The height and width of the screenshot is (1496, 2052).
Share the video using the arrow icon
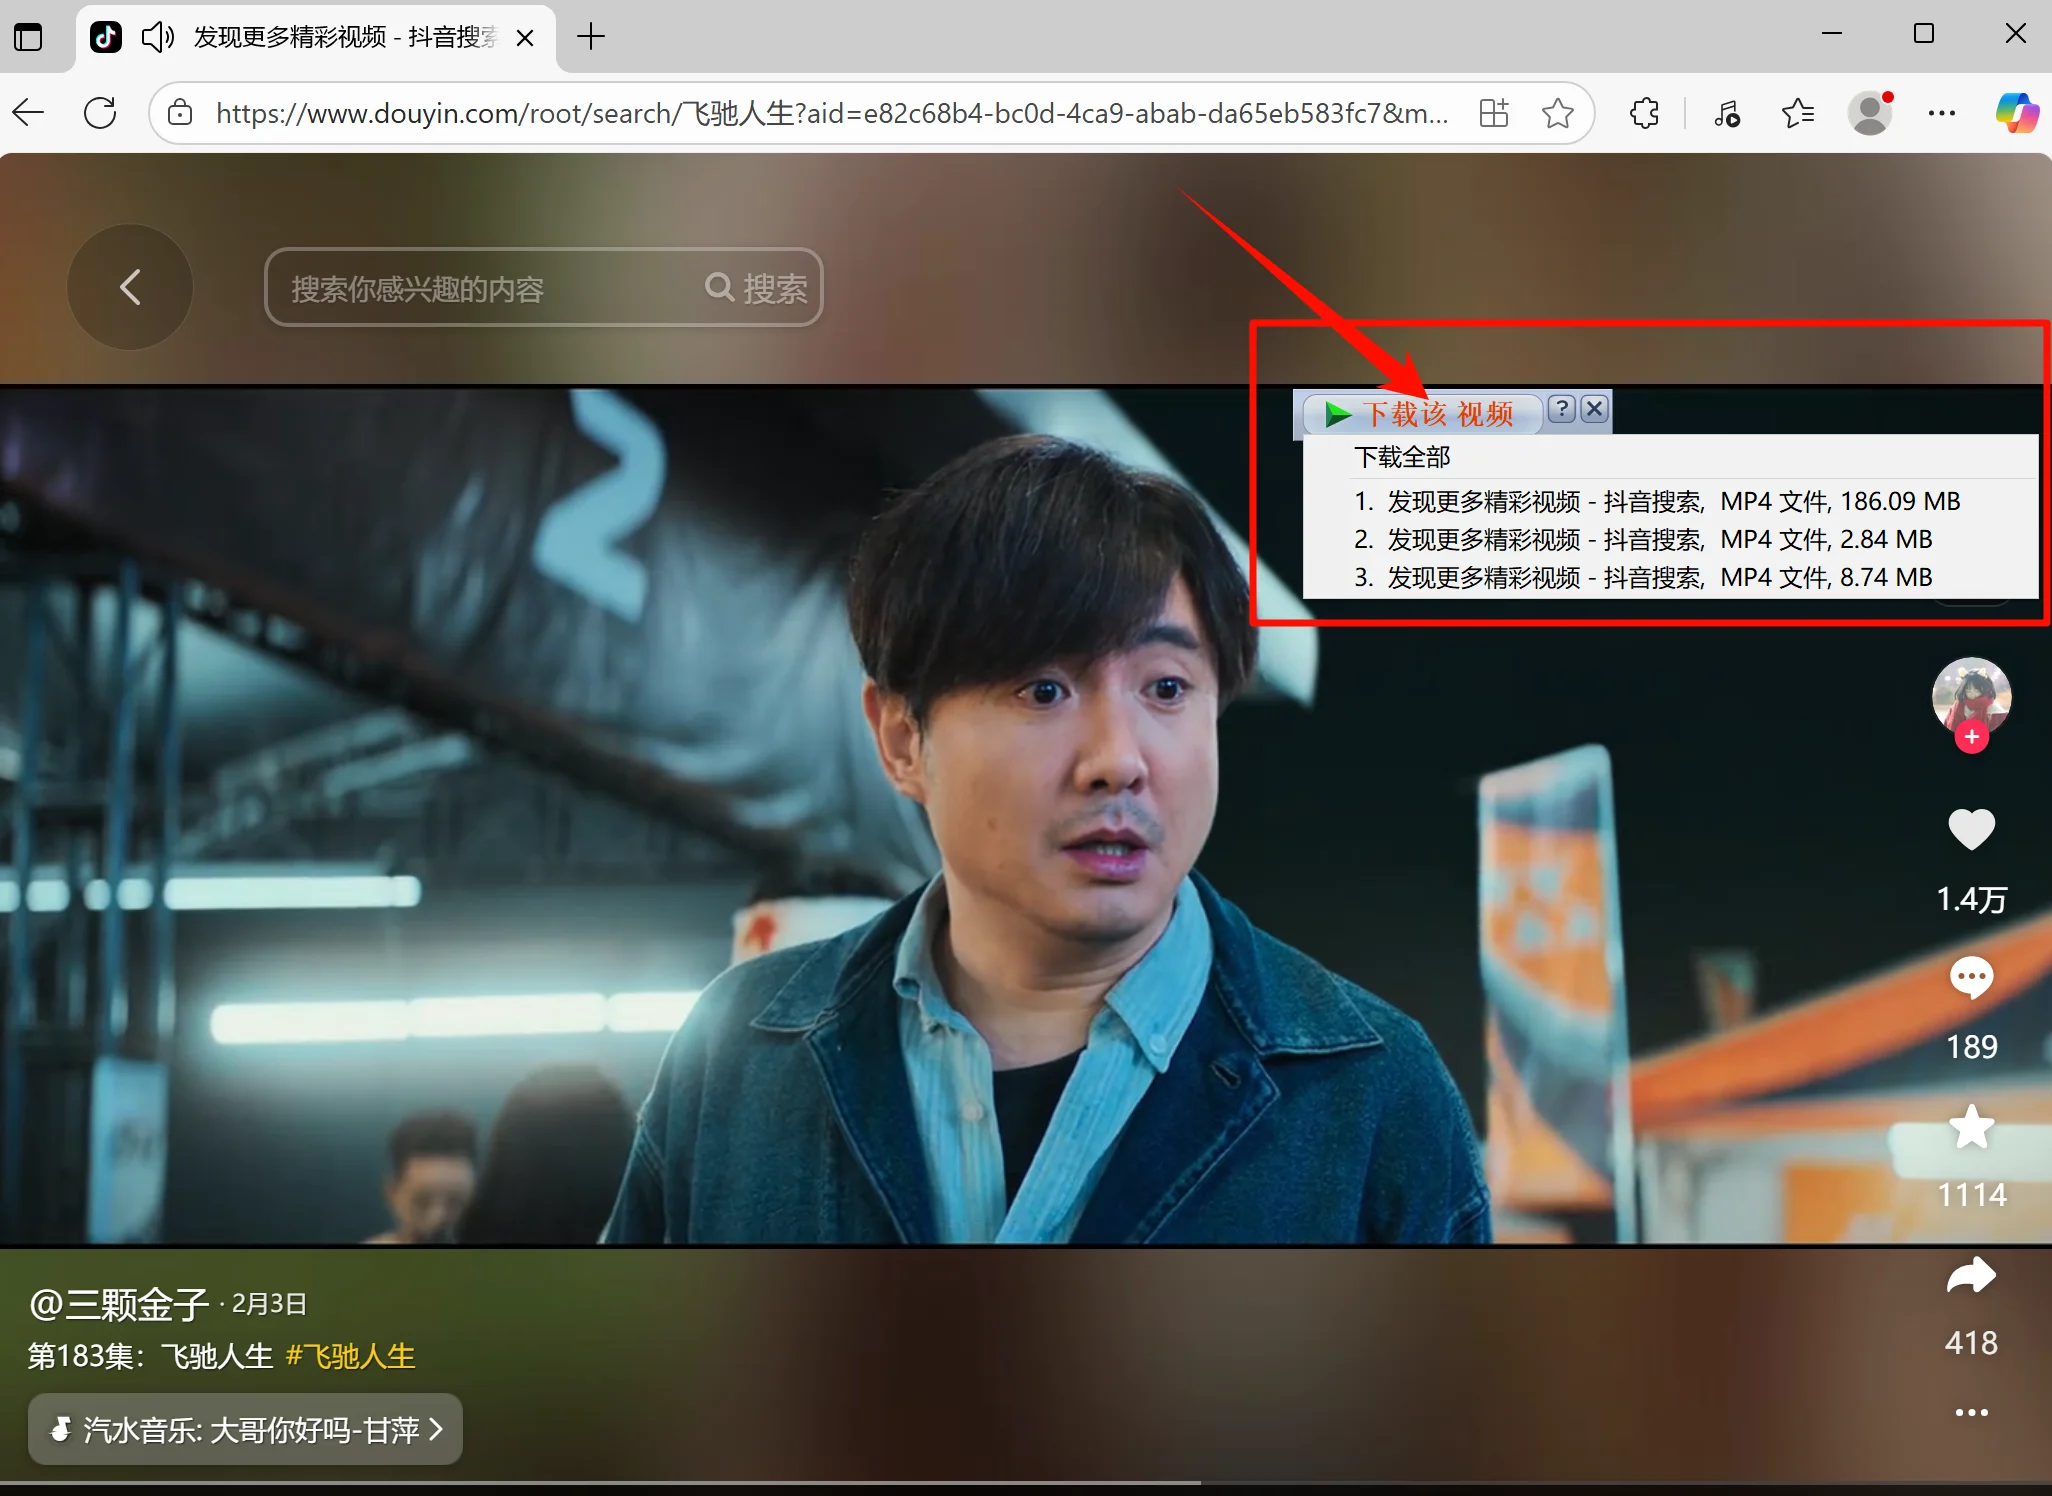tap(1971, 1275)
